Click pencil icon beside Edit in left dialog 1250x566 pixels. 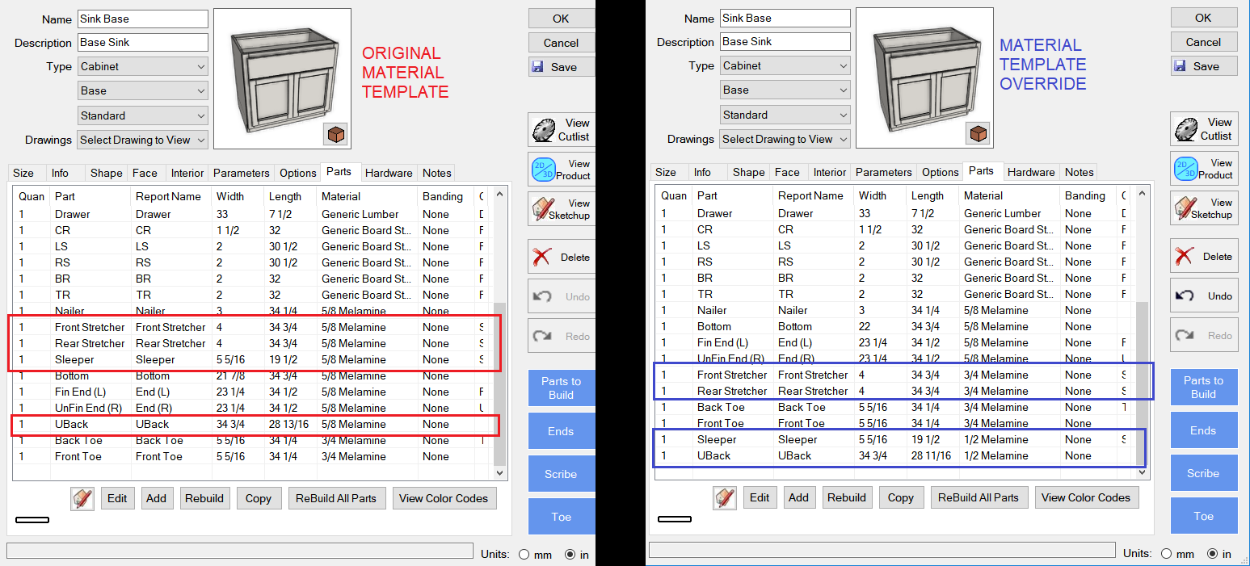83,498
